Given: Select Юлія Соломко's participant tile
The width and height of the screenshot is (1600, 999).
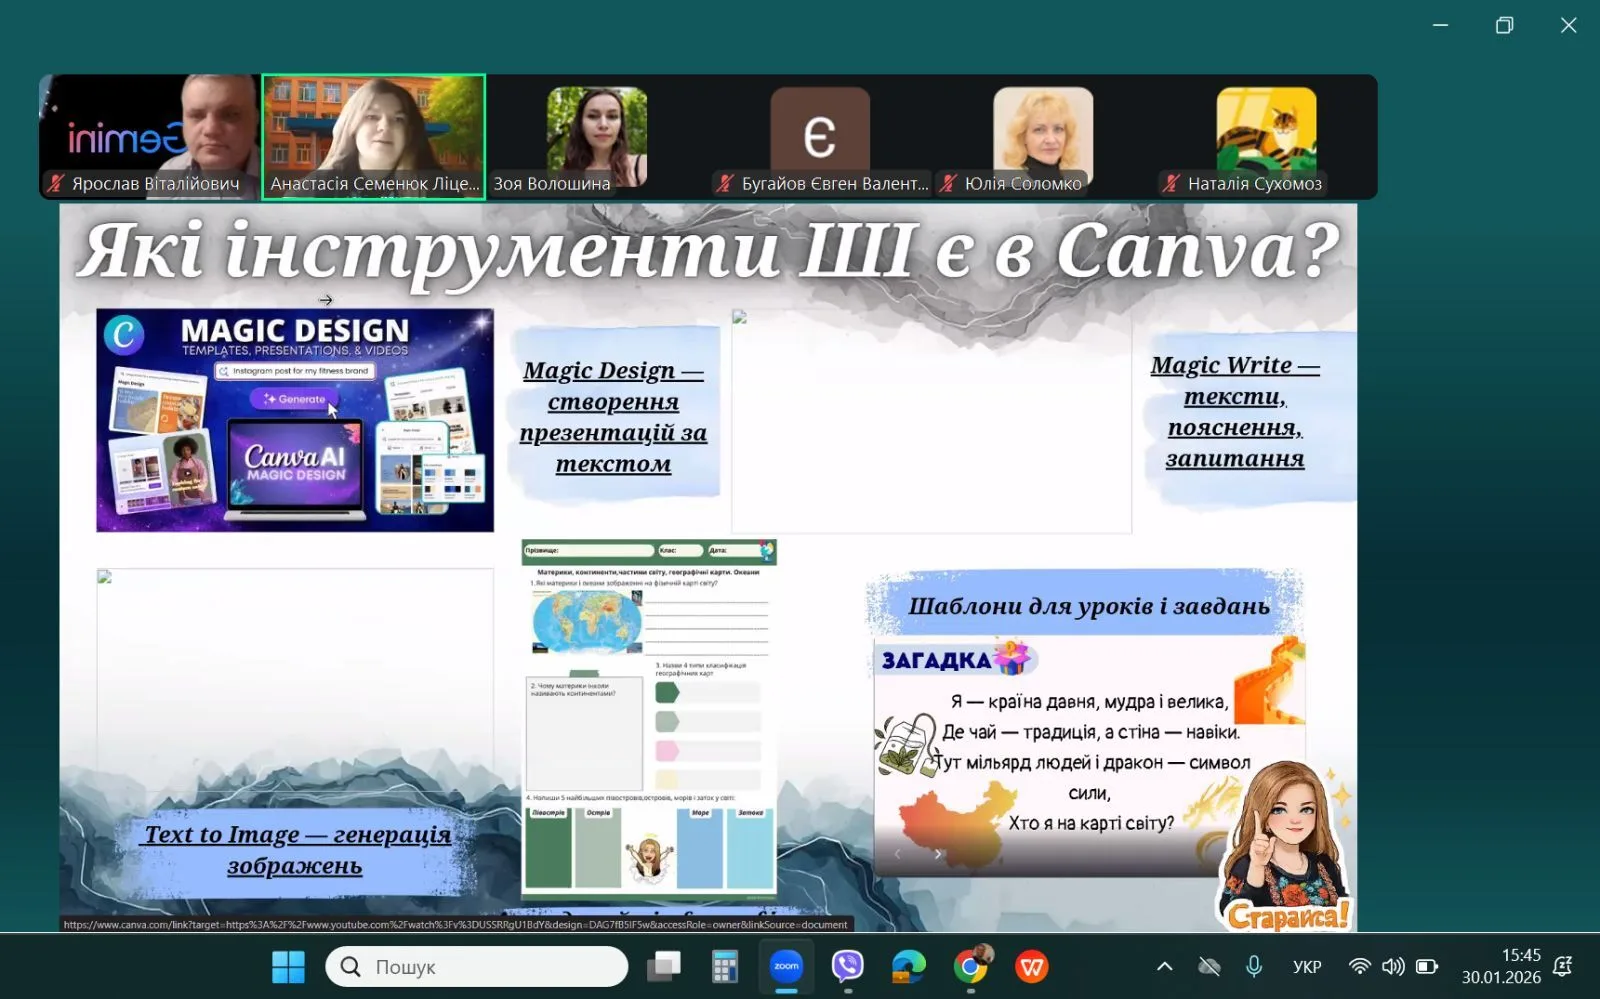Looking at the screenshot, I should point(1043,137).
